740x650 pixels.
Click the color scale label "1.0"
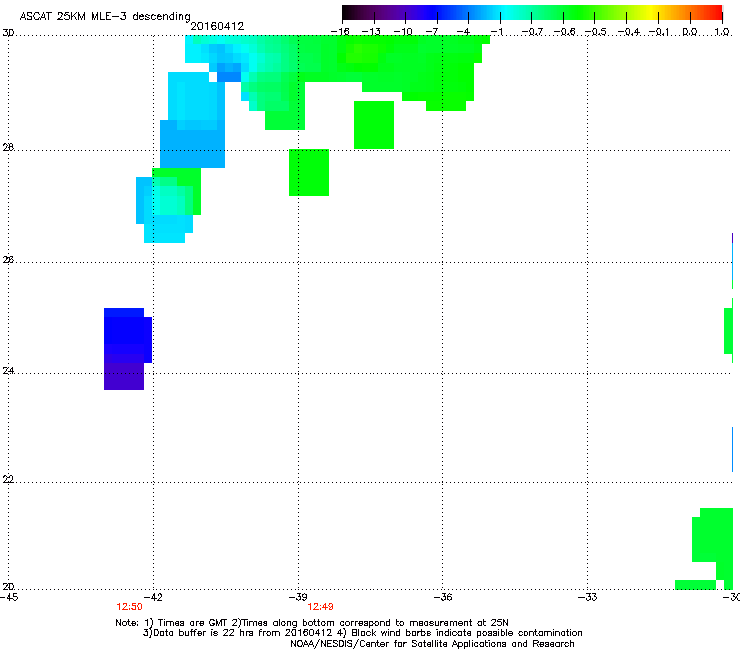(722, 32)
